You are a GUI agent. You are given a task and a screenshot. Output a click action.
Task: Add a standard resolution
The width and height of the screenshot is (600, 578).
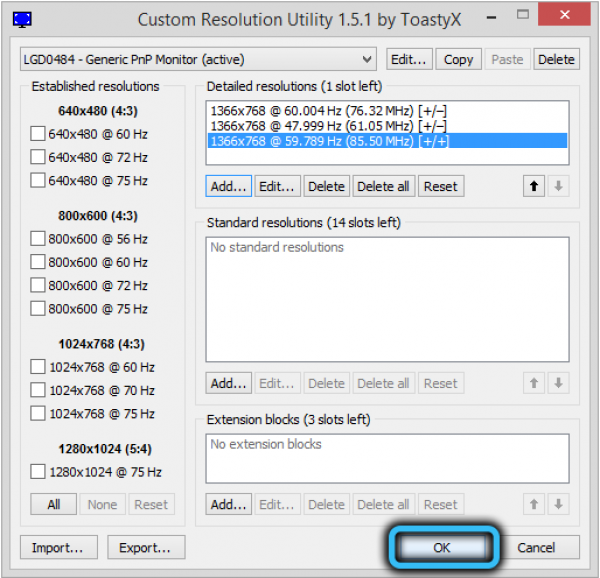coord(228,383)
